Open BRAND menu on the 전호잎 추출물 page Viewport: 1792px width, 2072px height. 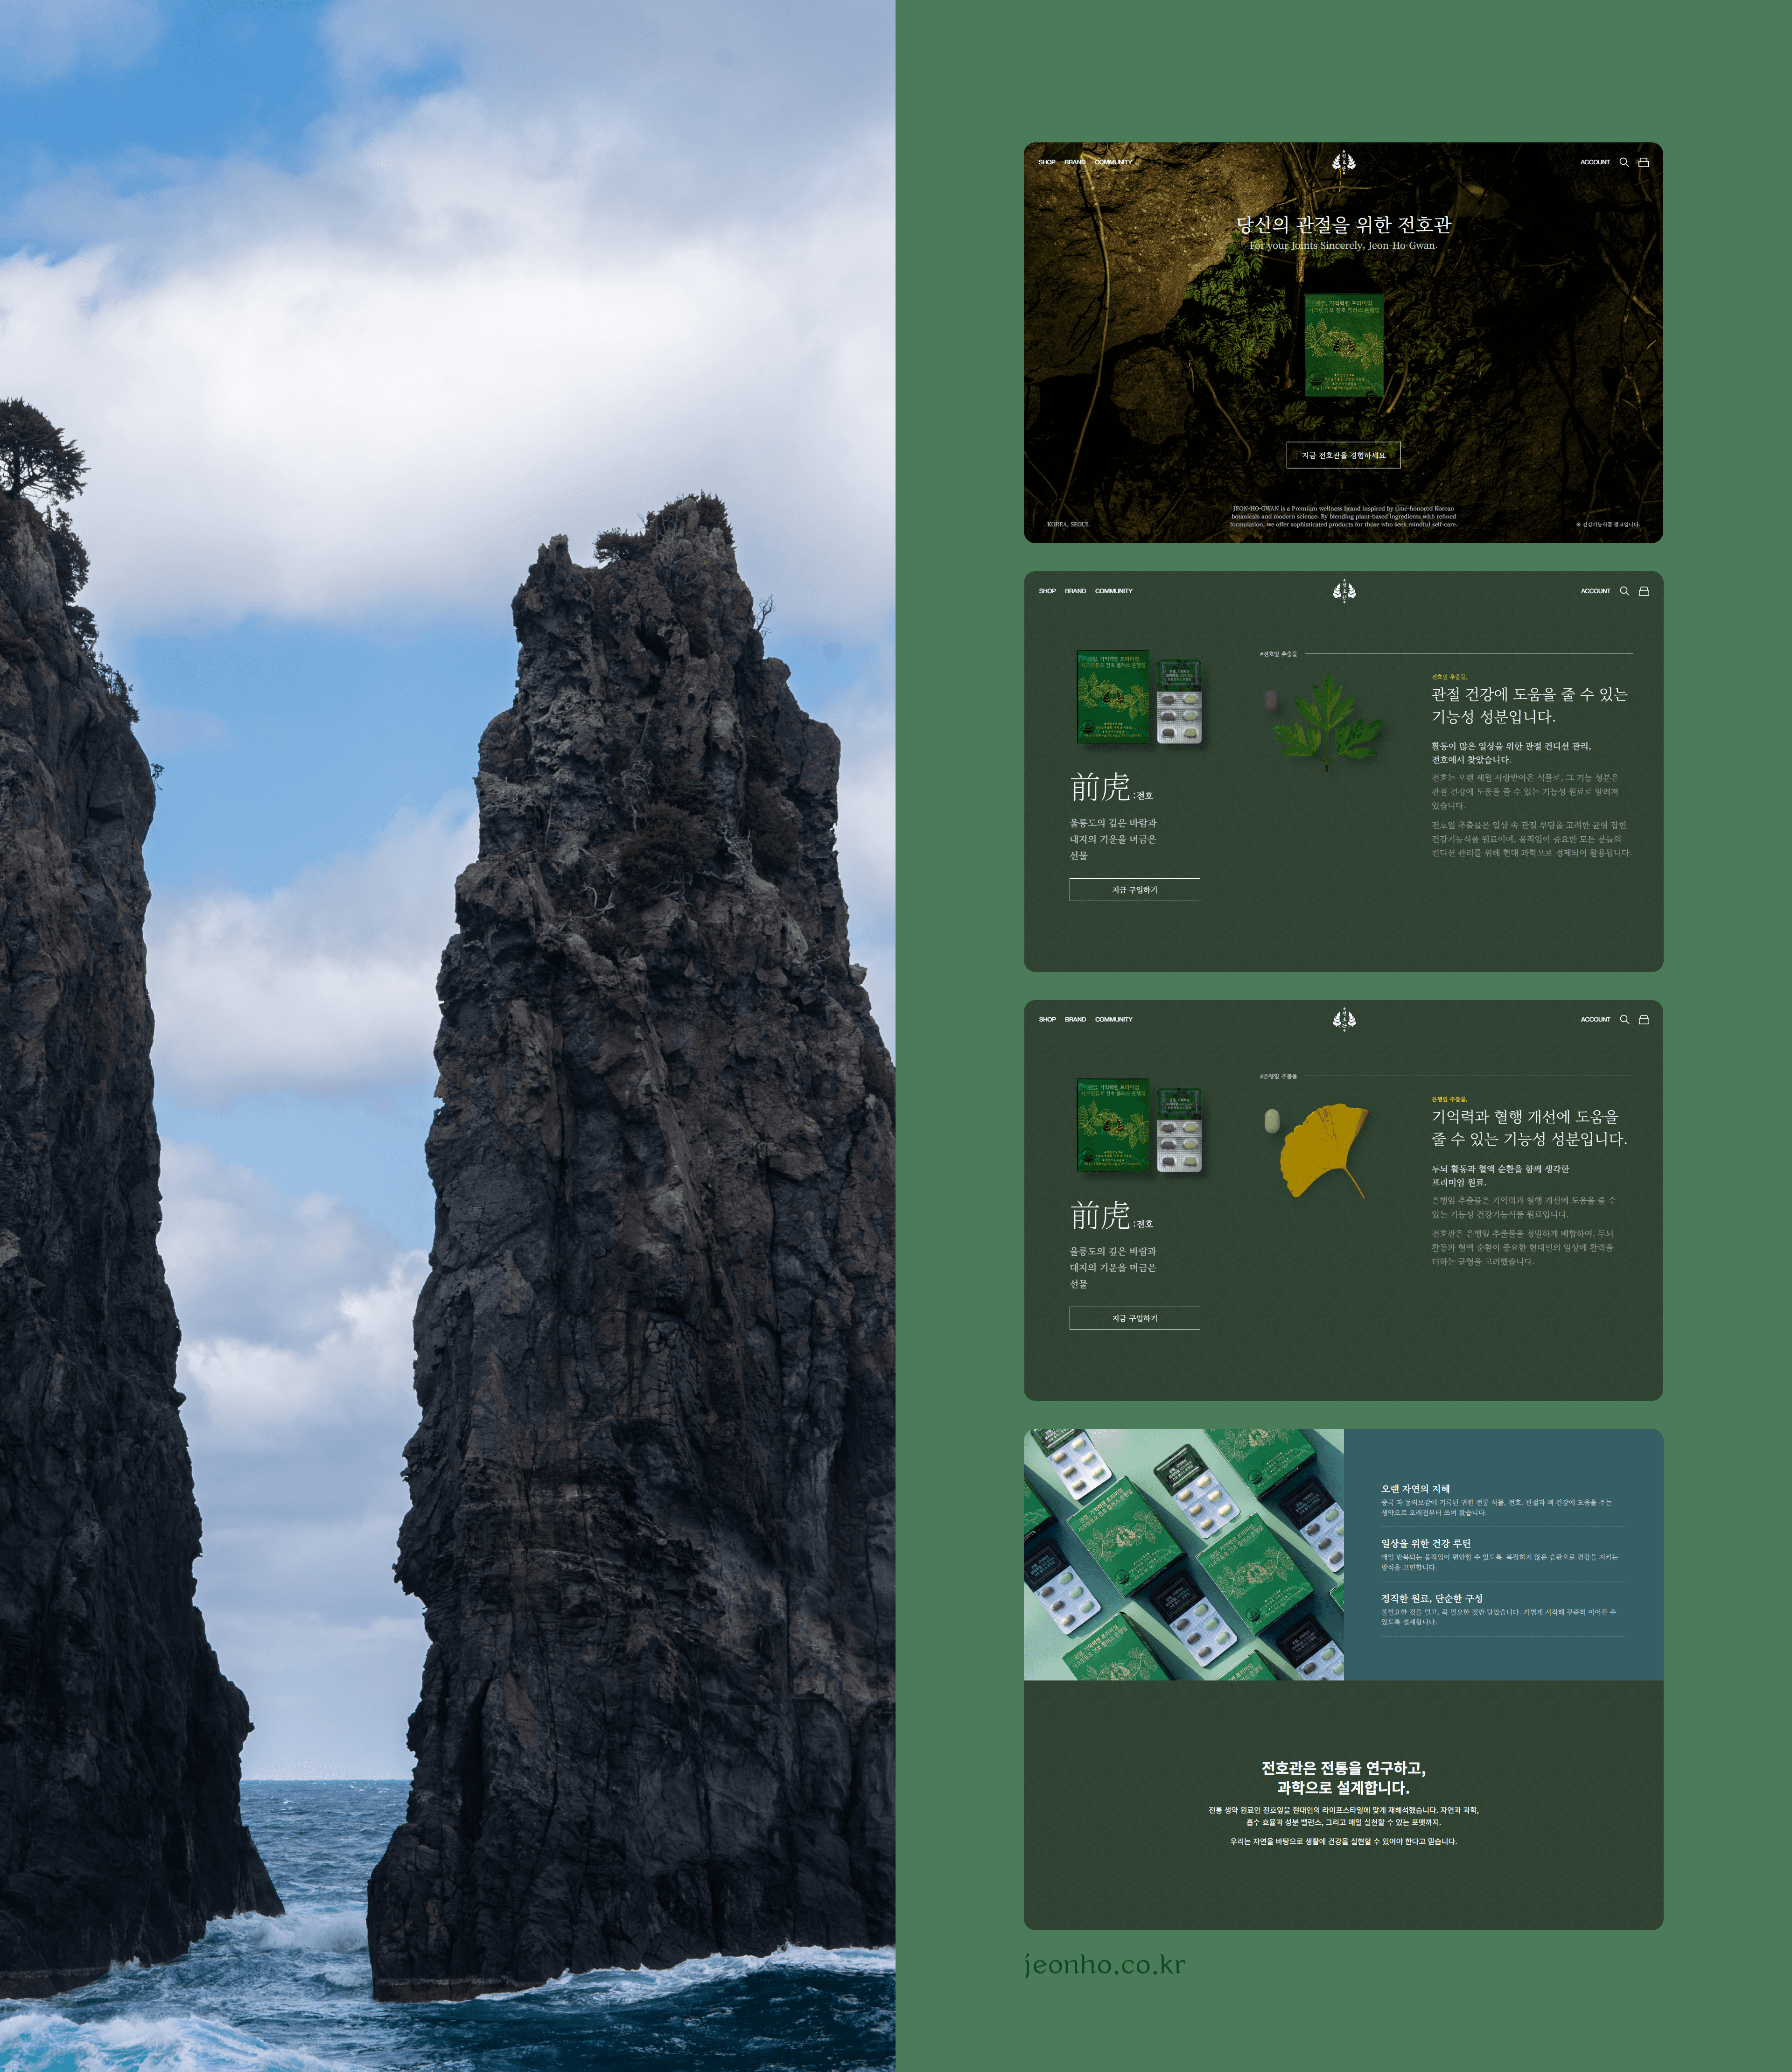[x=1075, y=591]
